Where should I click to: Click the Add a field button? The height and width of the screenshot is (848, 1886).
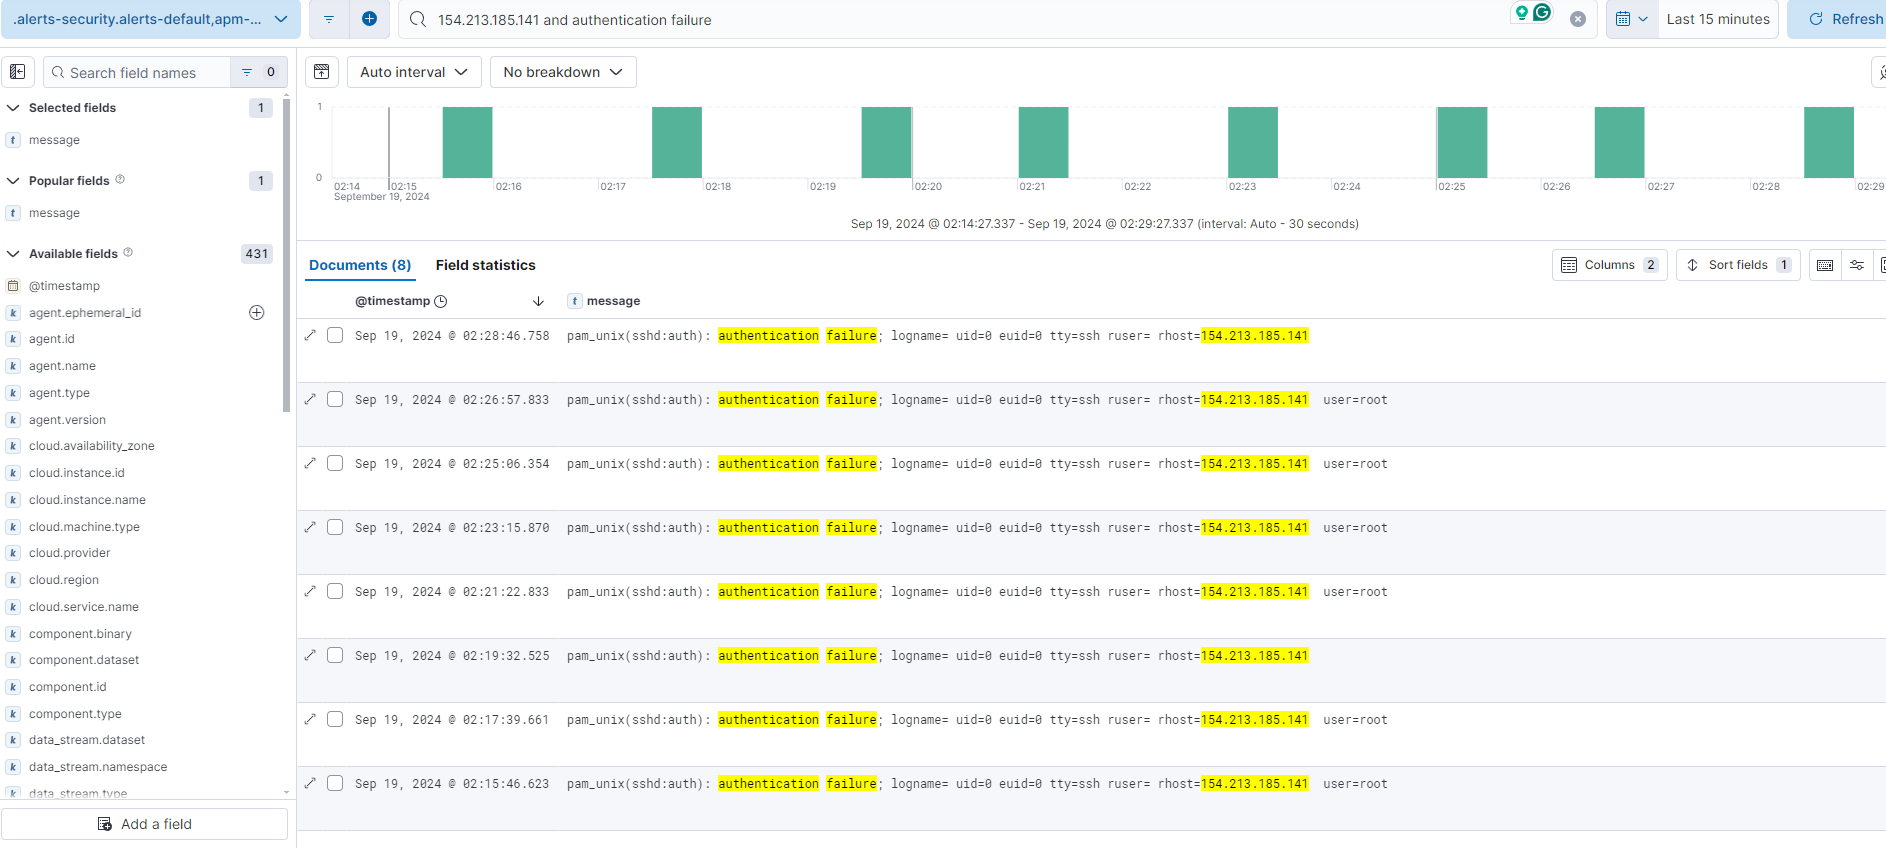coord(144,824)
